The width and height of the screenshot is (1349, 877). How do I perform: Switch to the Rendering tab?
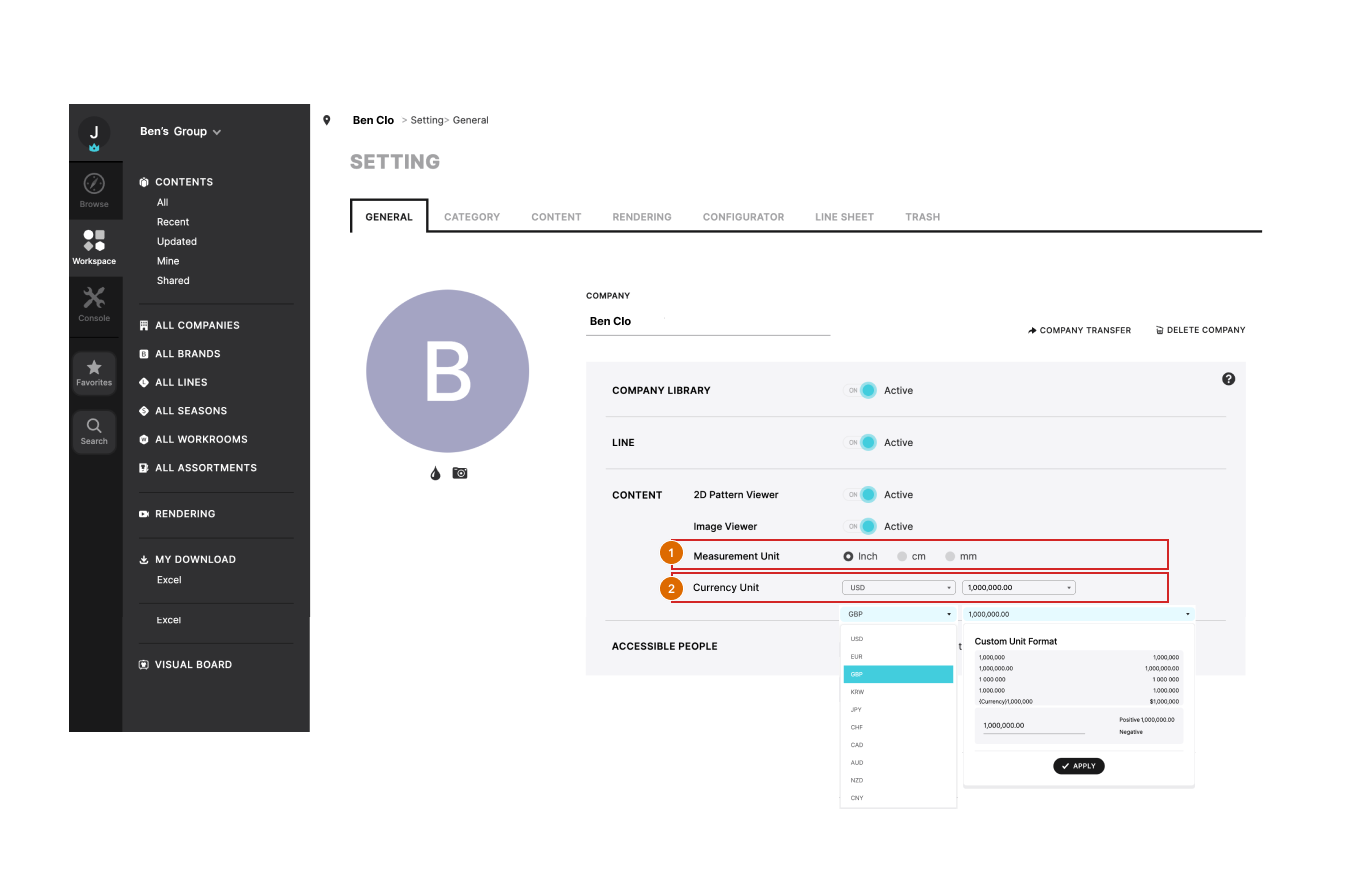coord(641,217)
